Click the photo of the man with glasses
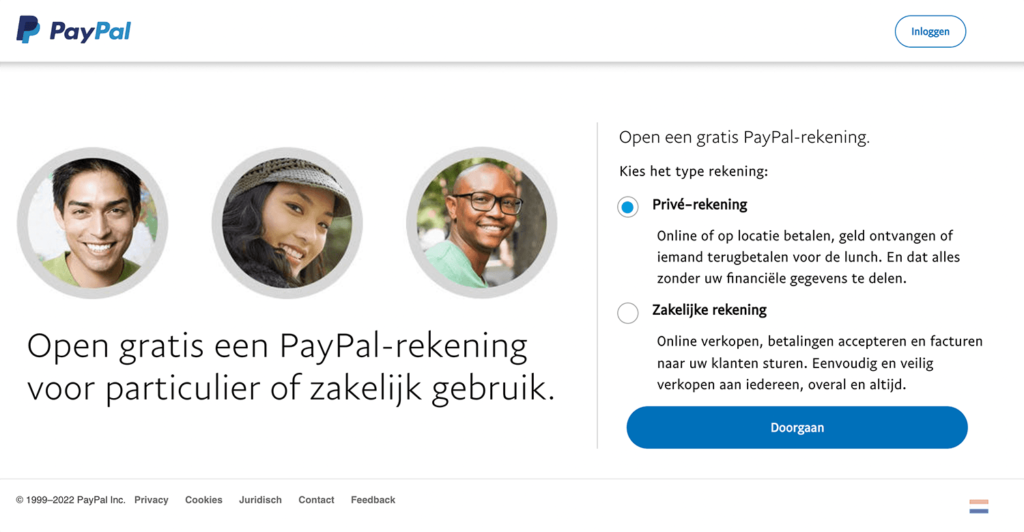The width and height of the screenshot is (1024, 532). coord(481,223)
